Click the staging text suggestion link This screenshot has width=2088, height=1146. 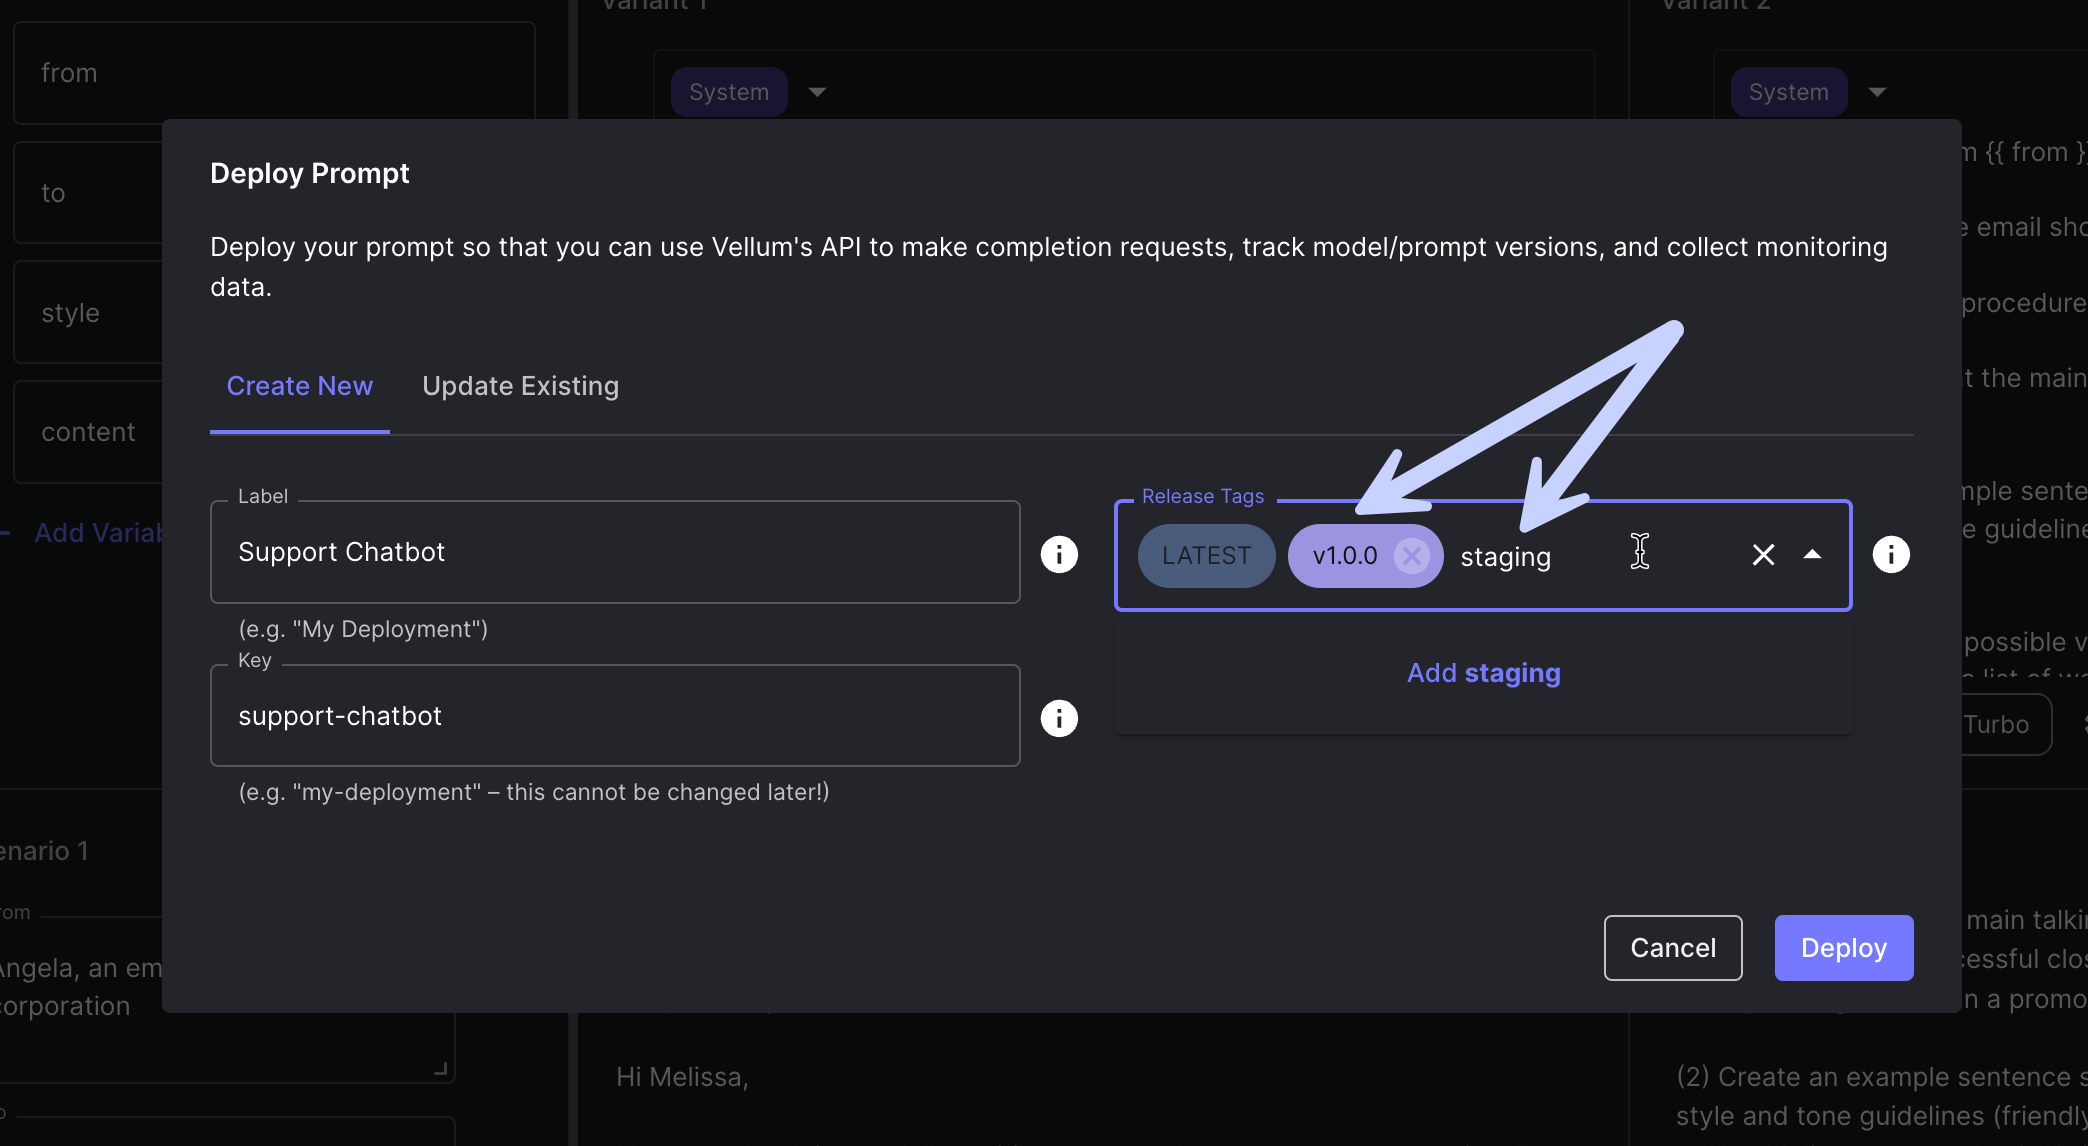[x=1483, y=672]
